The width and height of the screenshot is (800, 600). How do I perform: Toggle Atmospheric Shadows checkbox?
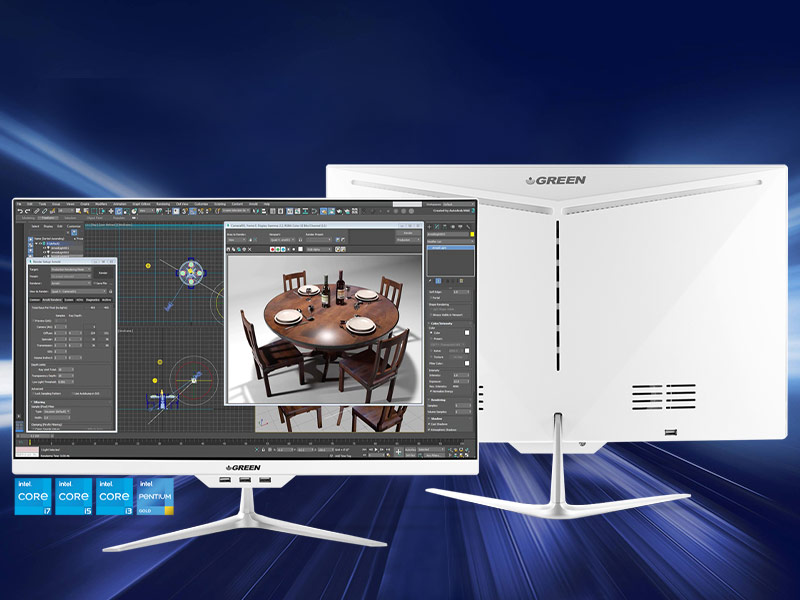[x=429, y=430]
